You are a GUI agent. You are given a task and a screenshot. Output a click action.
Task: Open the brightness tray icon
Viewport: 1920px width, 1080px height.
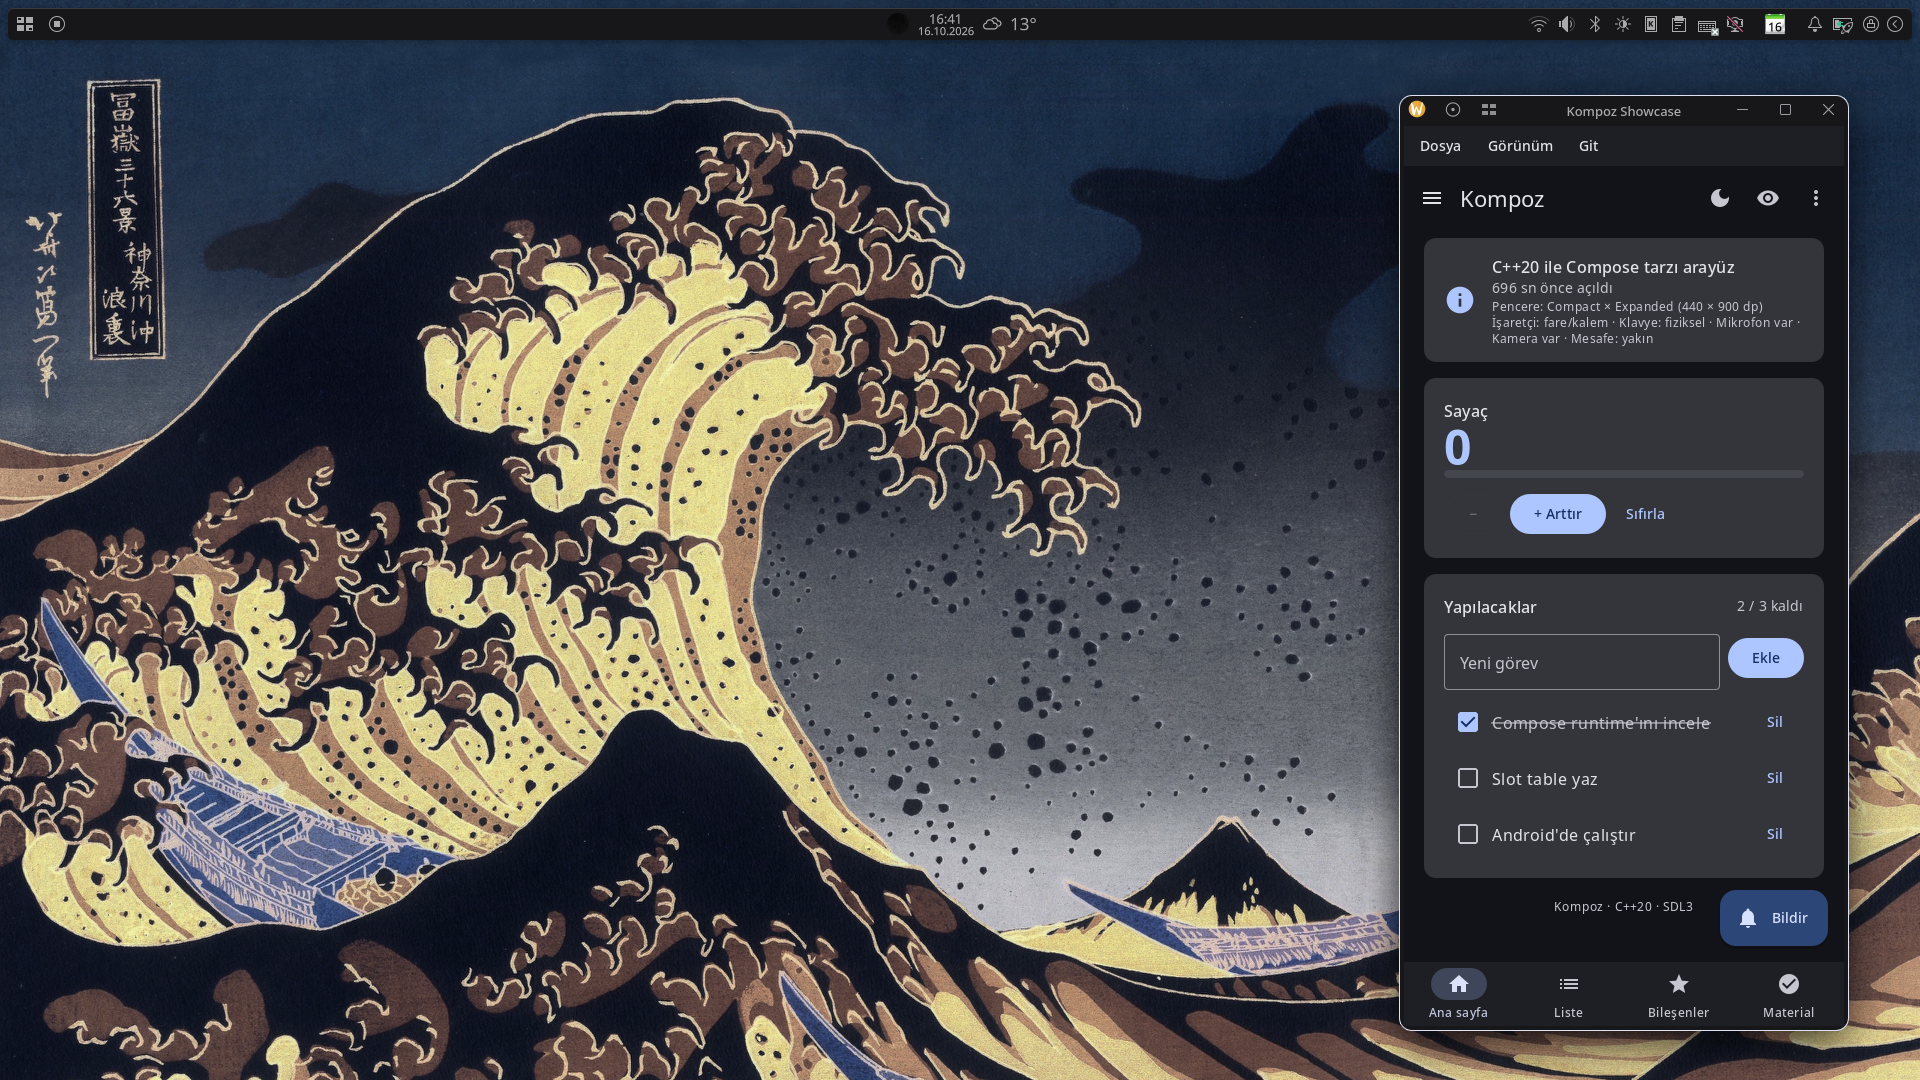coord(1623,24)
